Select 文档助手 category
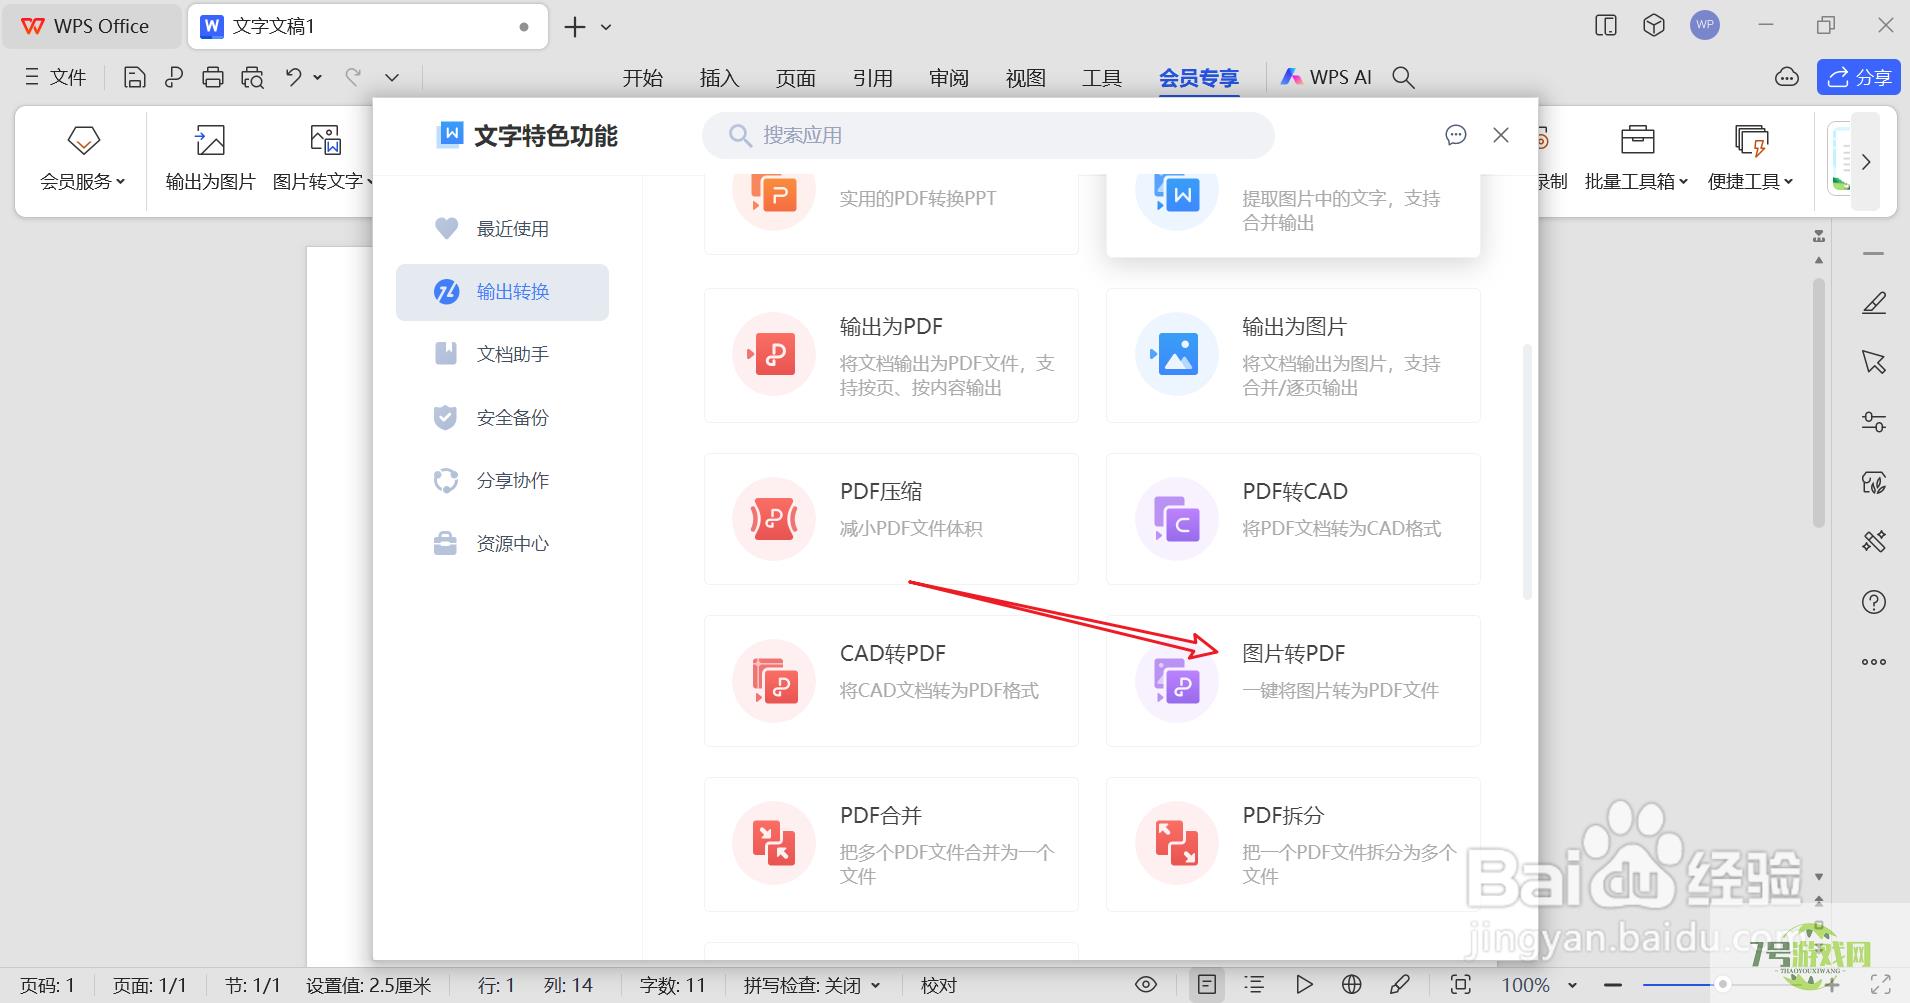1910x1003 pixels. 502,354
